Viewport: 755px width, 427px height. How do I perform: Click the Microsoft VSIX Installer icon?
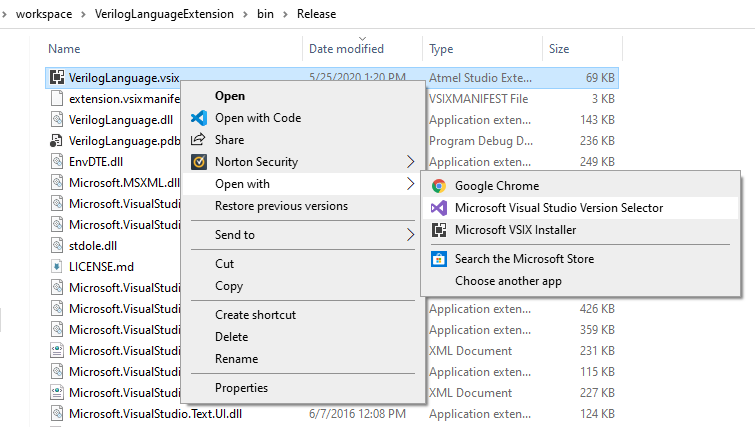(x=438, y=230)
